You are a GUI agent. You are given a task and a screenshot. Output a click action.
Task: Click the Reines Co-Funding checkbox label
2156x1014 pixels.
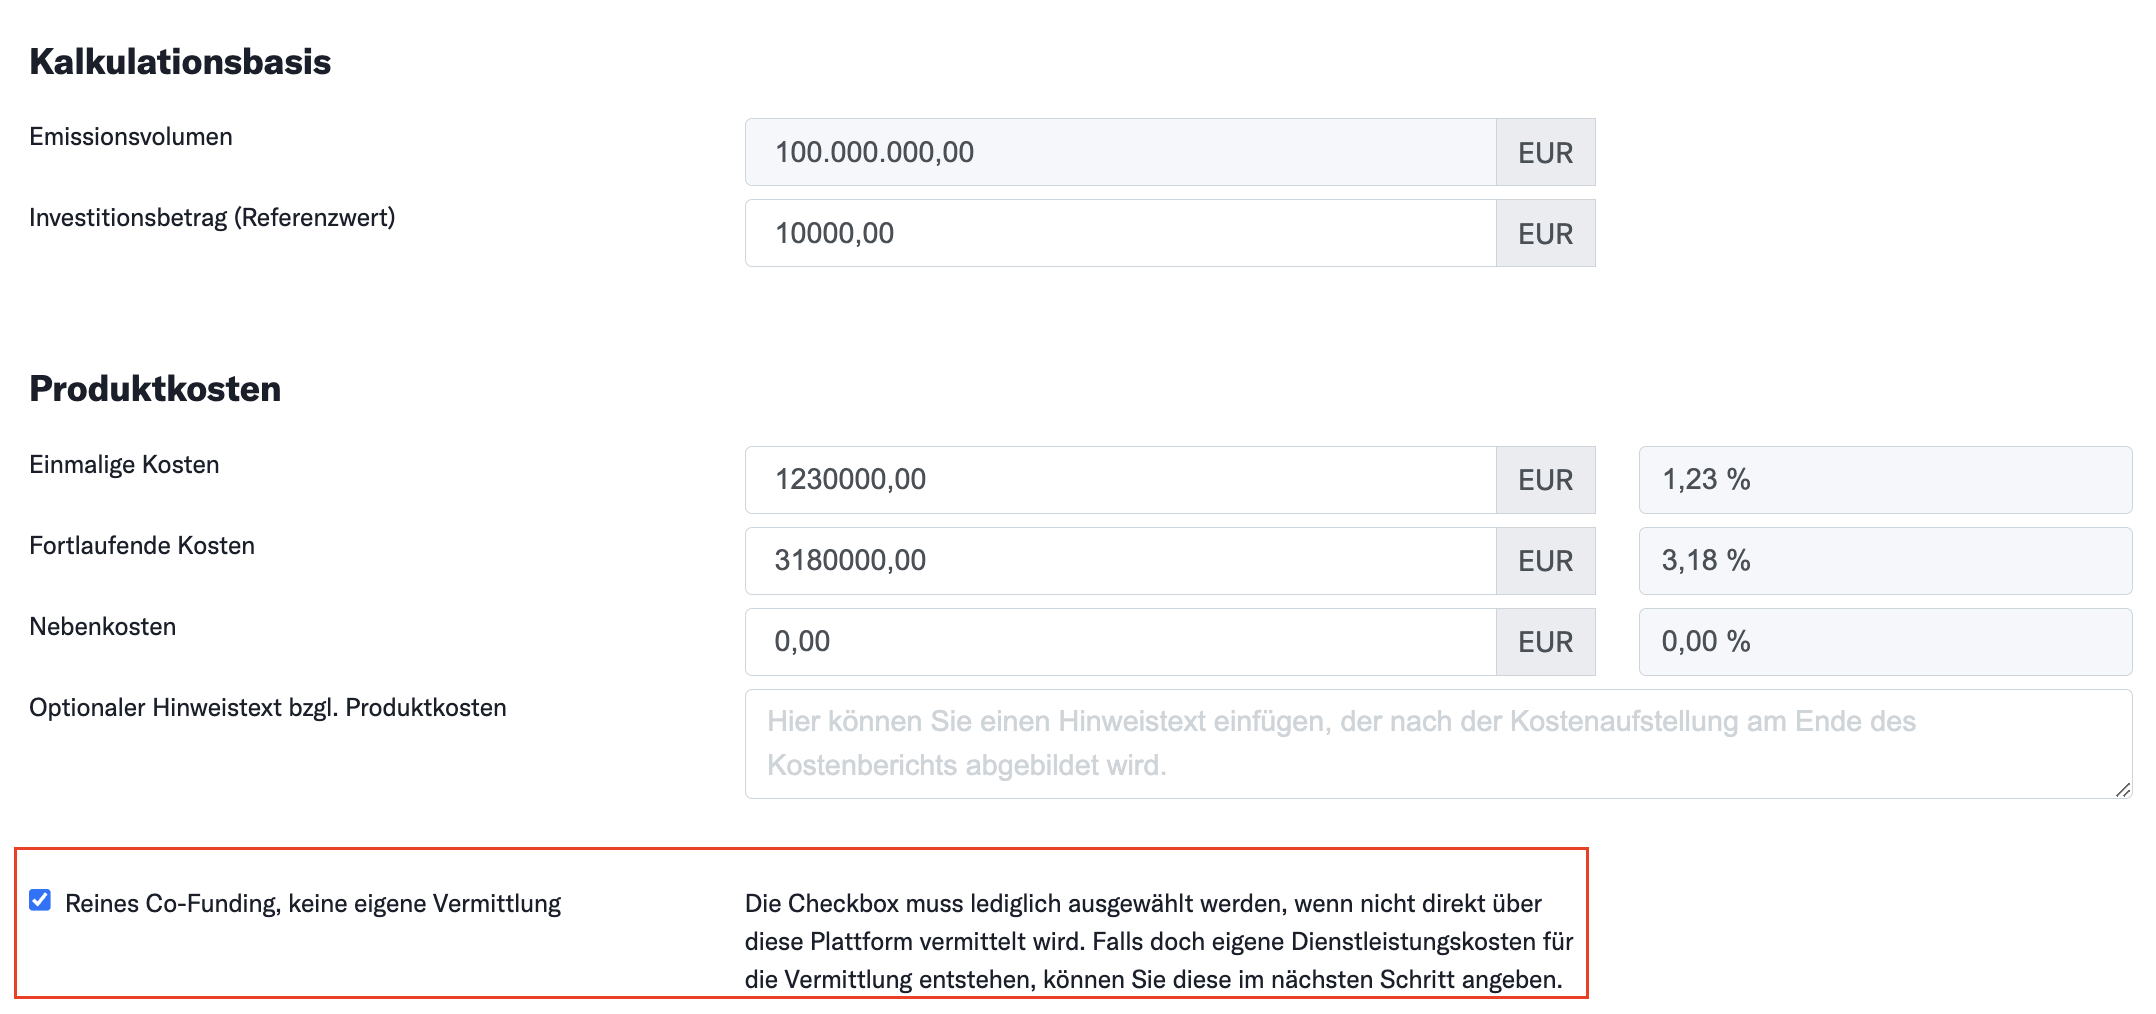coord(312,904)
